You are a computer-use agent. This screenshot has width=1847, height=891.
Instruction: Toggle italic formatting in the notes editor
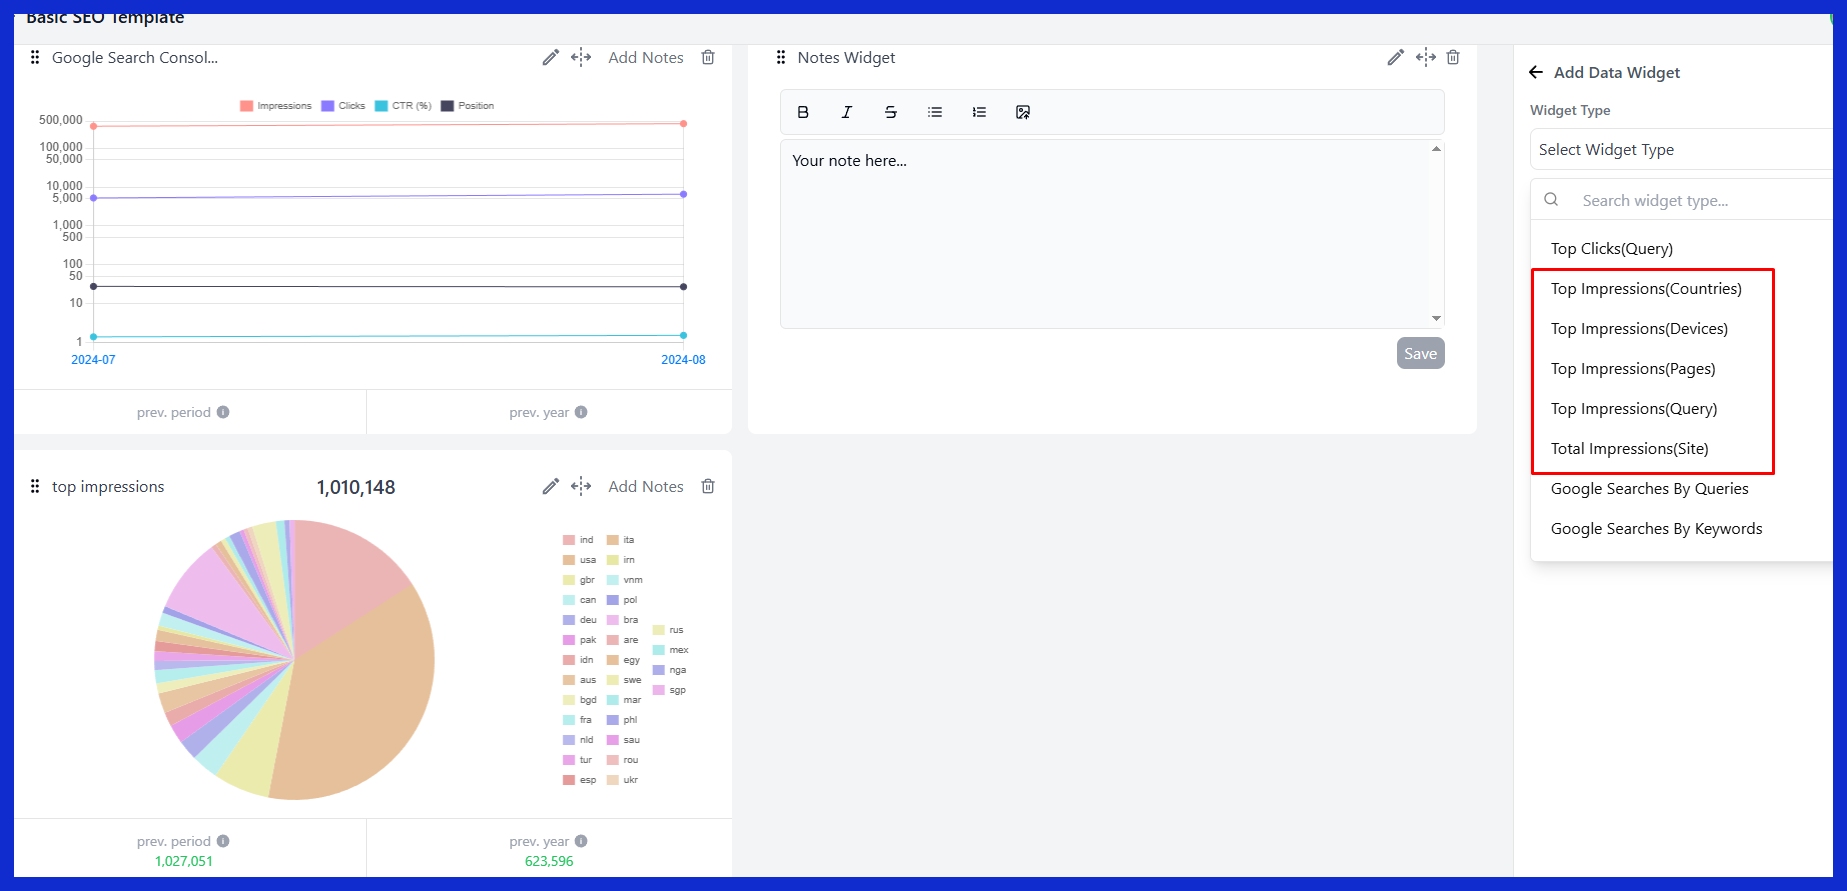coord(847,112)
